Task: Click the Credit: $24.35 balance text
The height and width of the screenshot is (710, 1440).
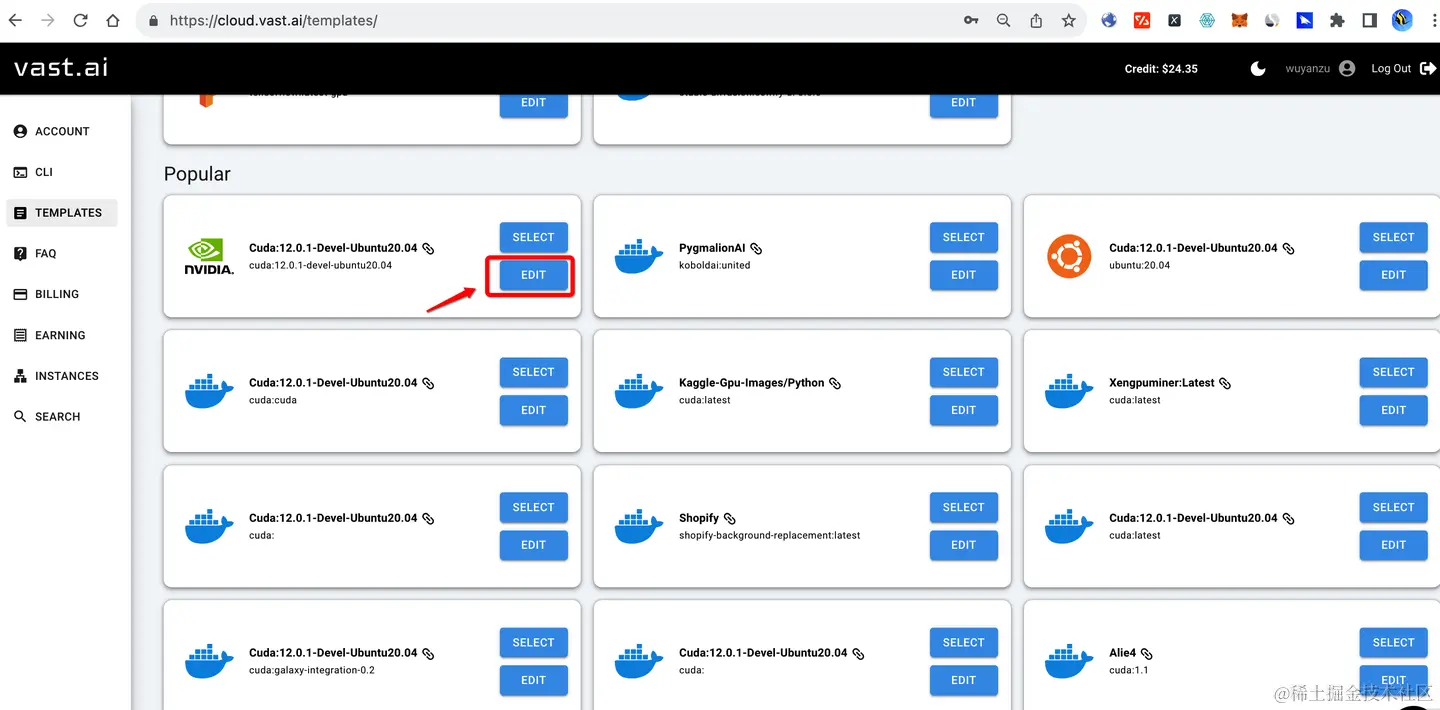Action: (x=1161, y=69)
